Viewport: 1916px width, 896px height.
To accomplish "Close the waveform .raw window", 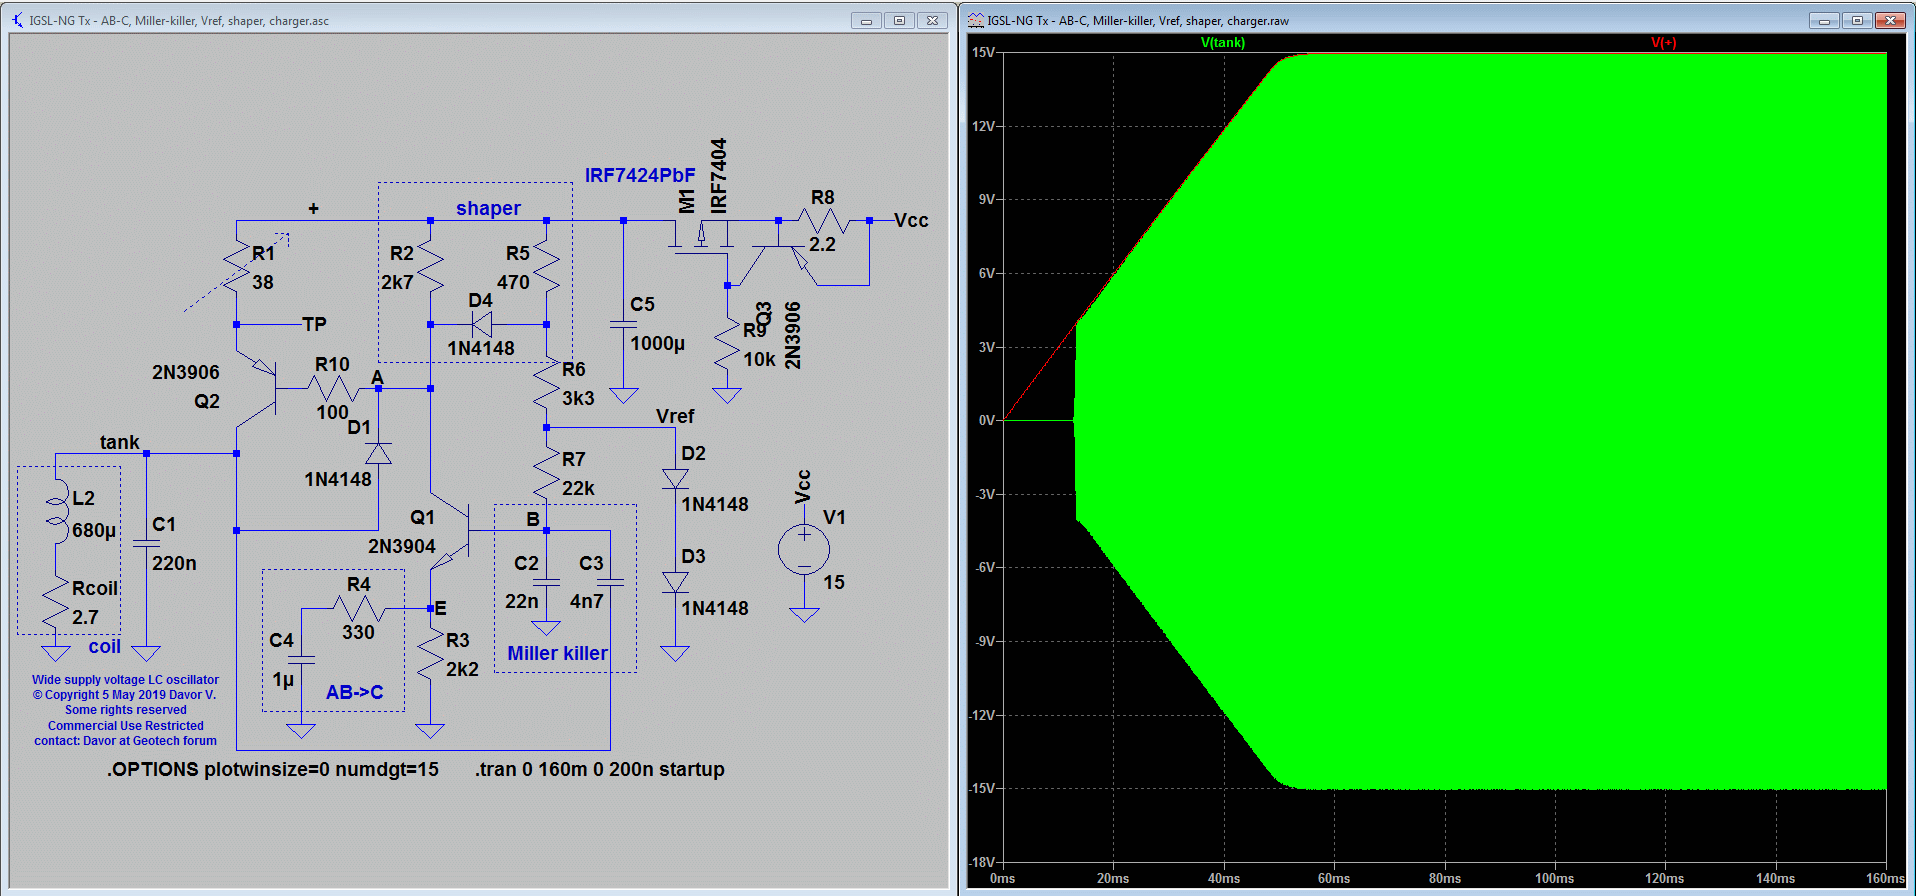I will tap(1889, 20).
